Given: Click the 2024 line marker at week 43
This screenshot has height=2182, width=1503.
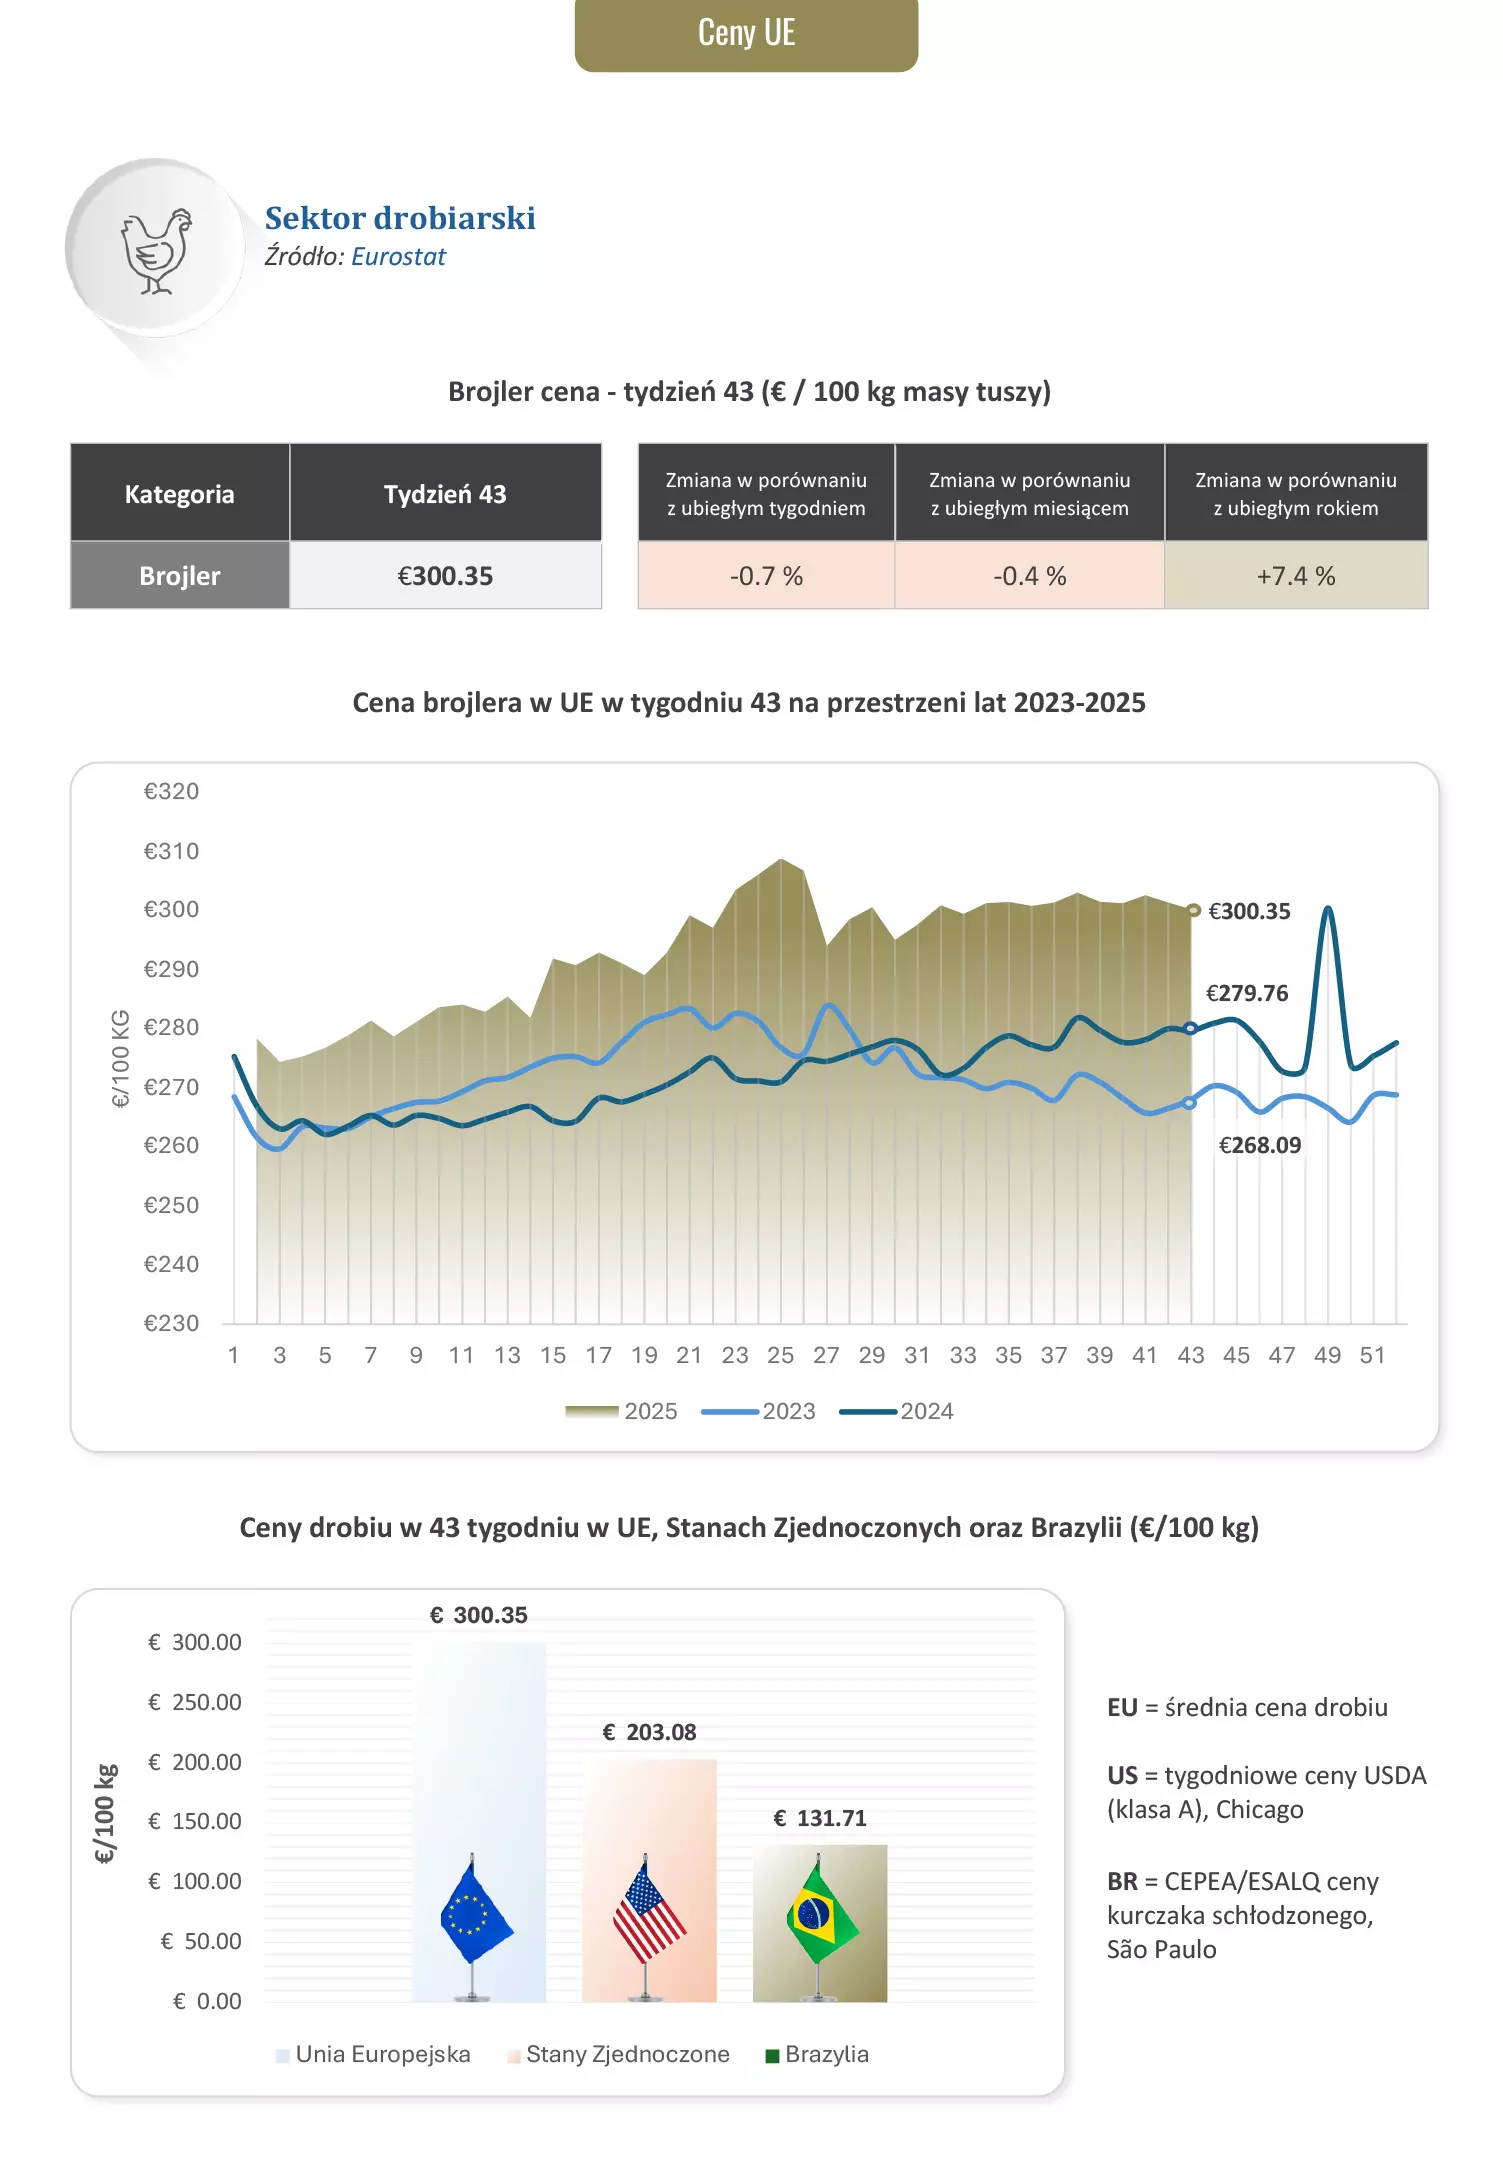Looking at the screenshot, I should [x=1190, y=1028].
